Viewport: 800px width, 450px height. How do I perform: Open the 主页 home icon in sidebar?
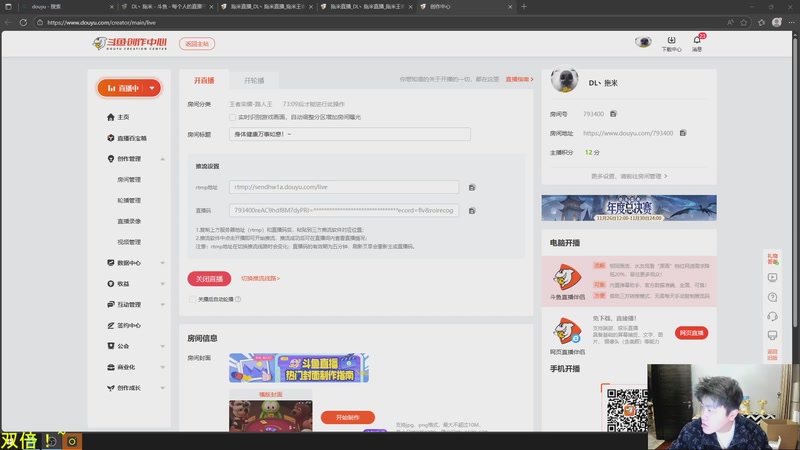111,117
